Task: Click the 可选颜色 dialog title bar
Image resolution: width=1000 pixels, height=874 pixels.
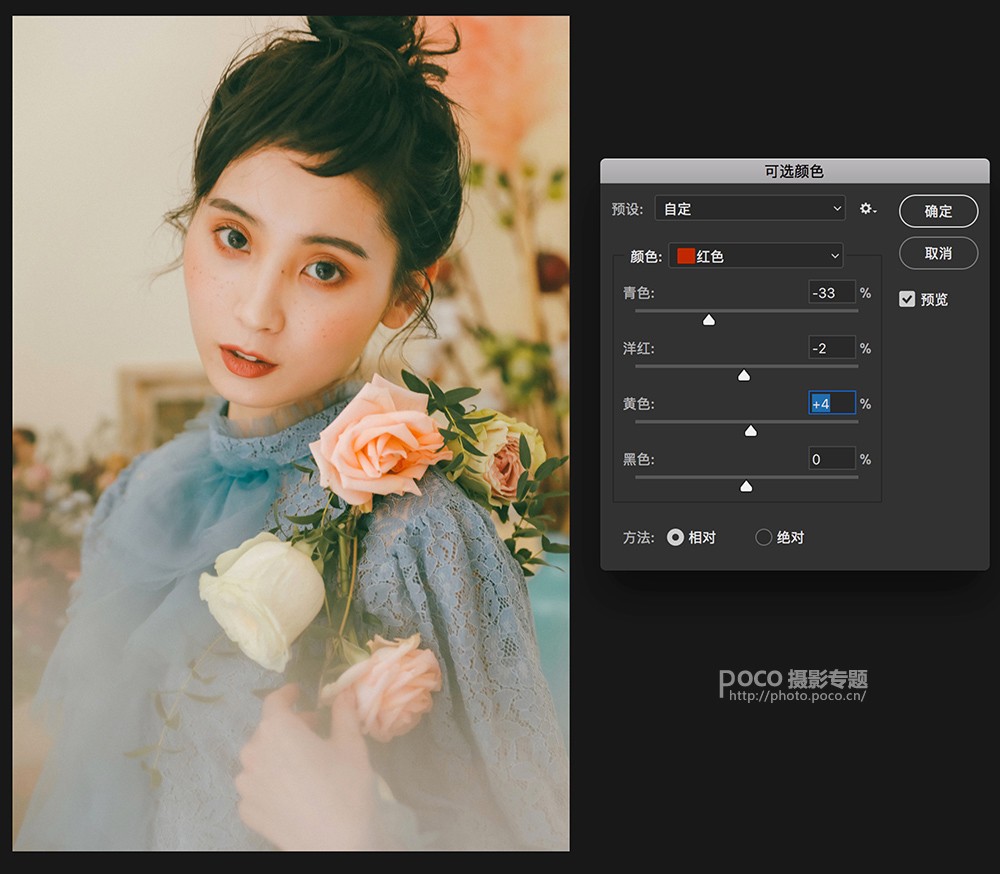Action: [795, 171]
